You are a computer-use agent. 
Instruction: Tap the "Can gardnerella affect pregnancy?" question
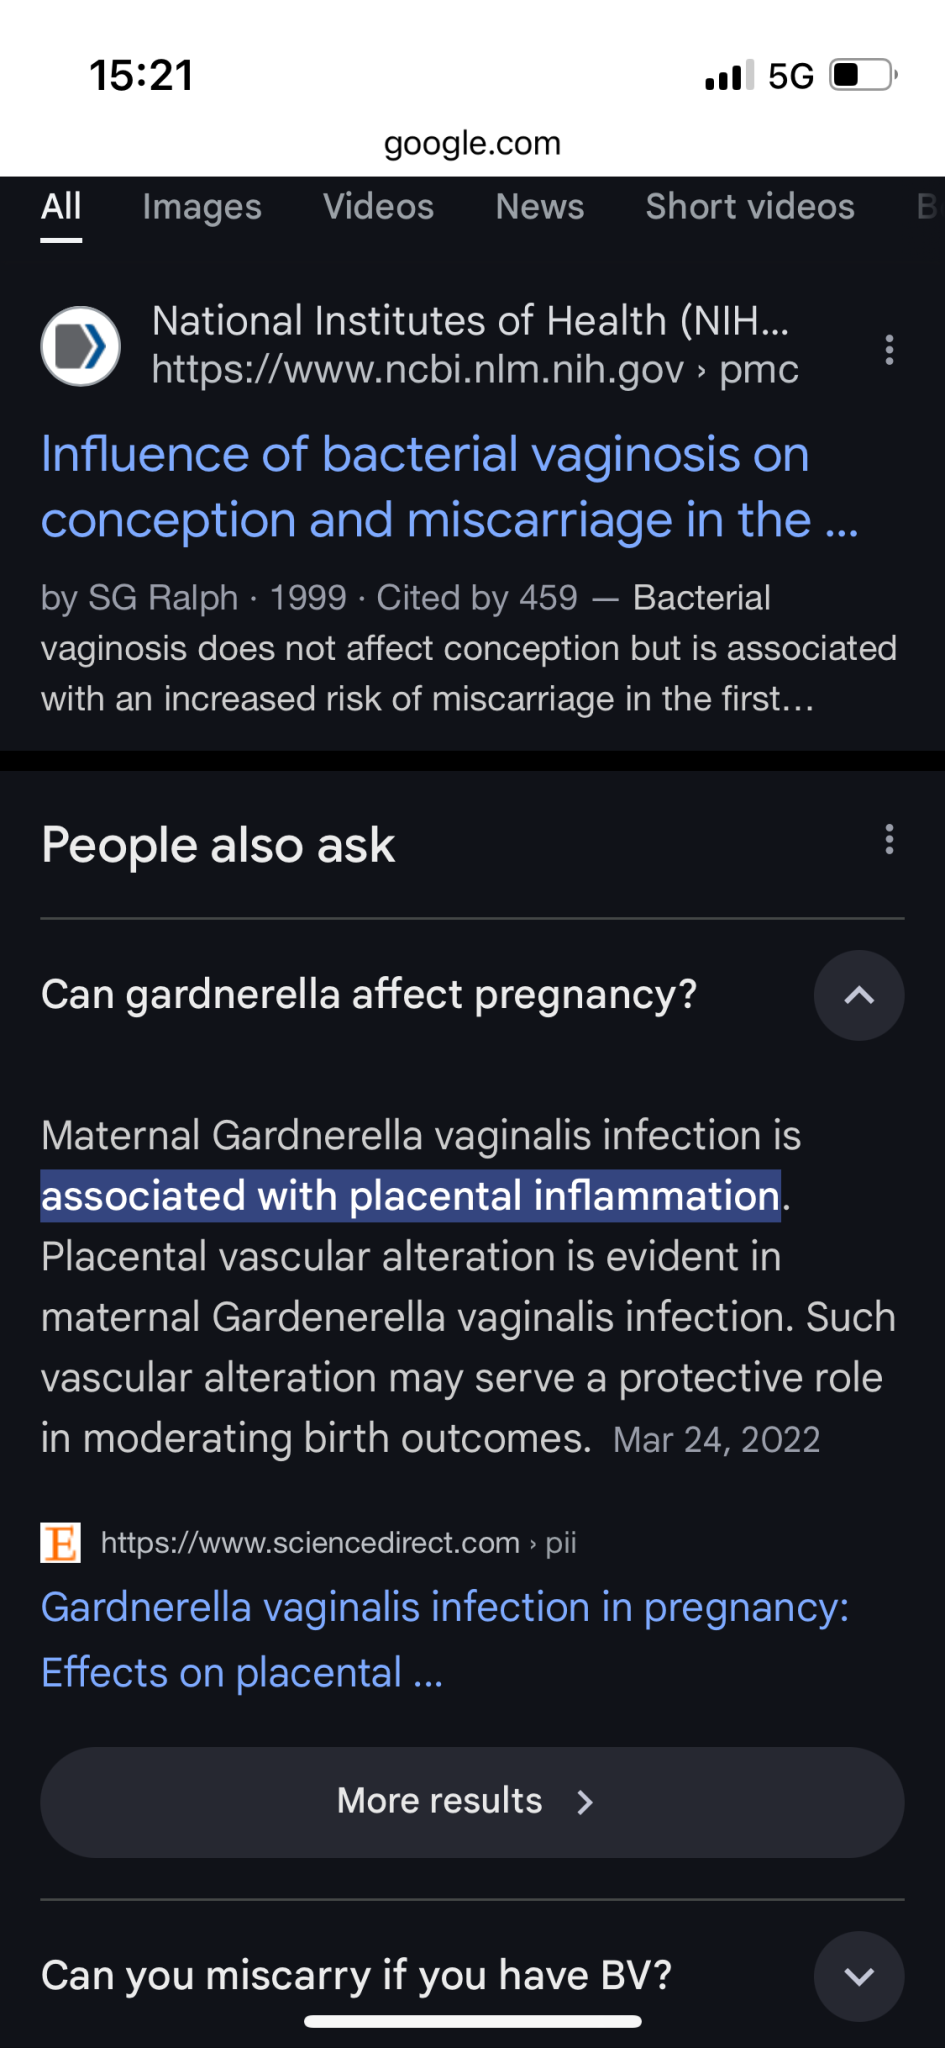(369, 995)
